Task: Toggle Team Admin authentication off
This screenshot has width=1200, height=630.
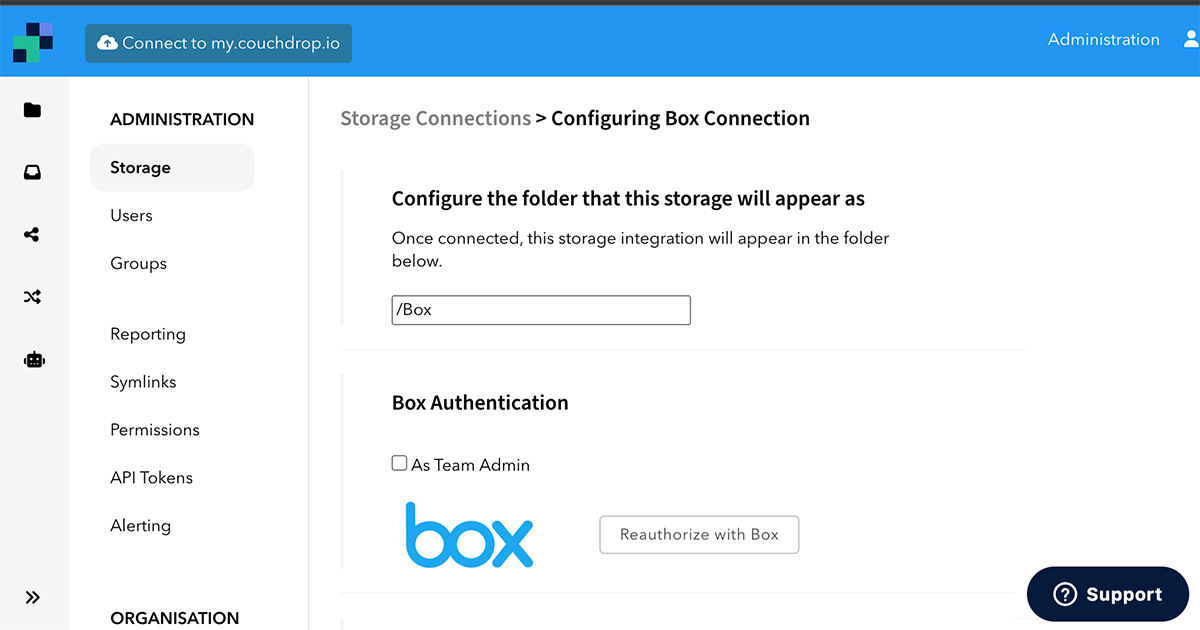Action: 399,463
